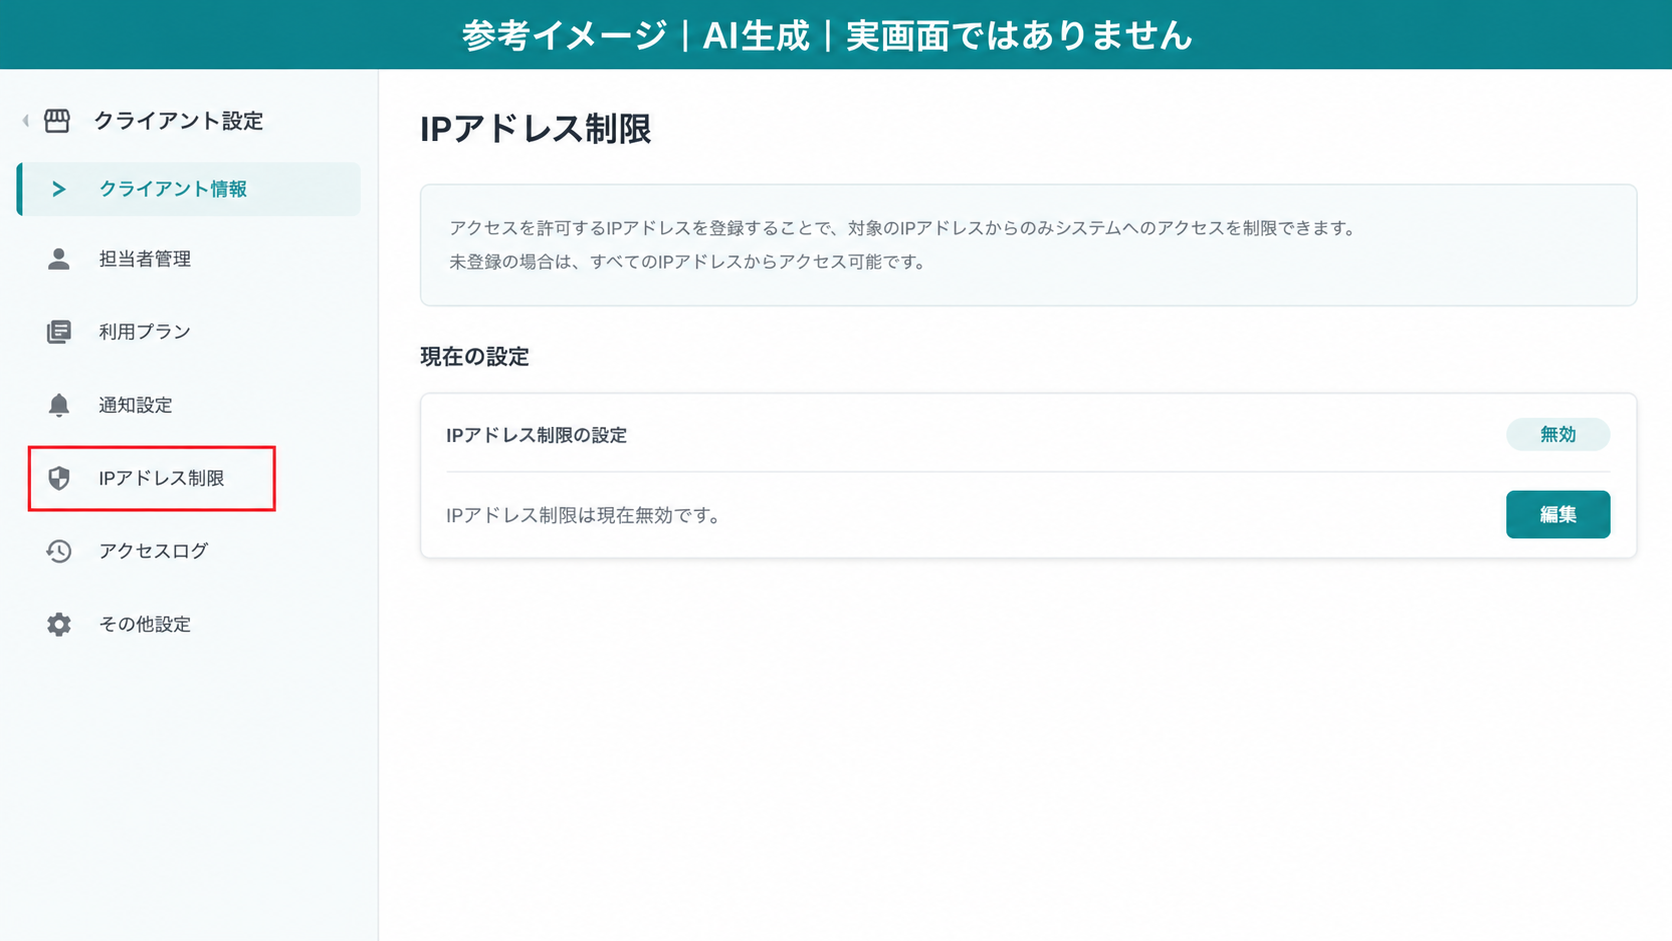Click the back chevron beside クライアント設定
This screenshot has height=941, width=1672.
(x=26, y=121)
